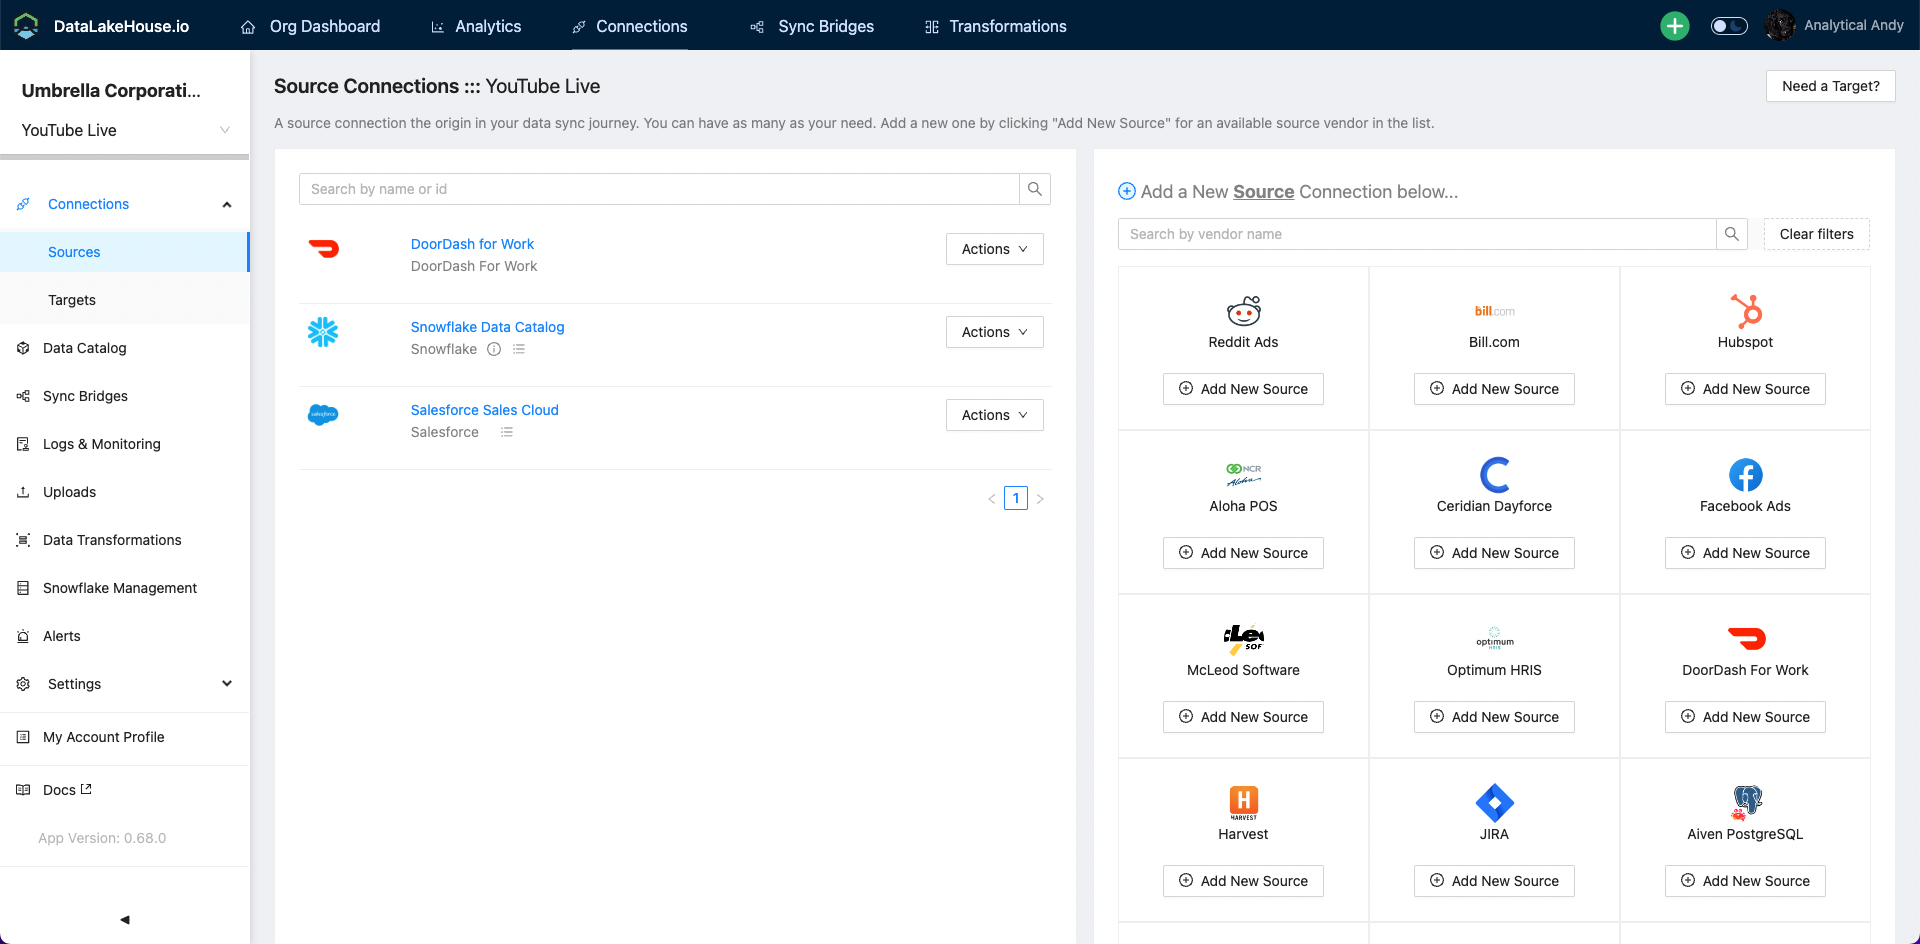Collapse the Connections sidebar section
Screen dimensions: 1920x944
pos(226,204)
